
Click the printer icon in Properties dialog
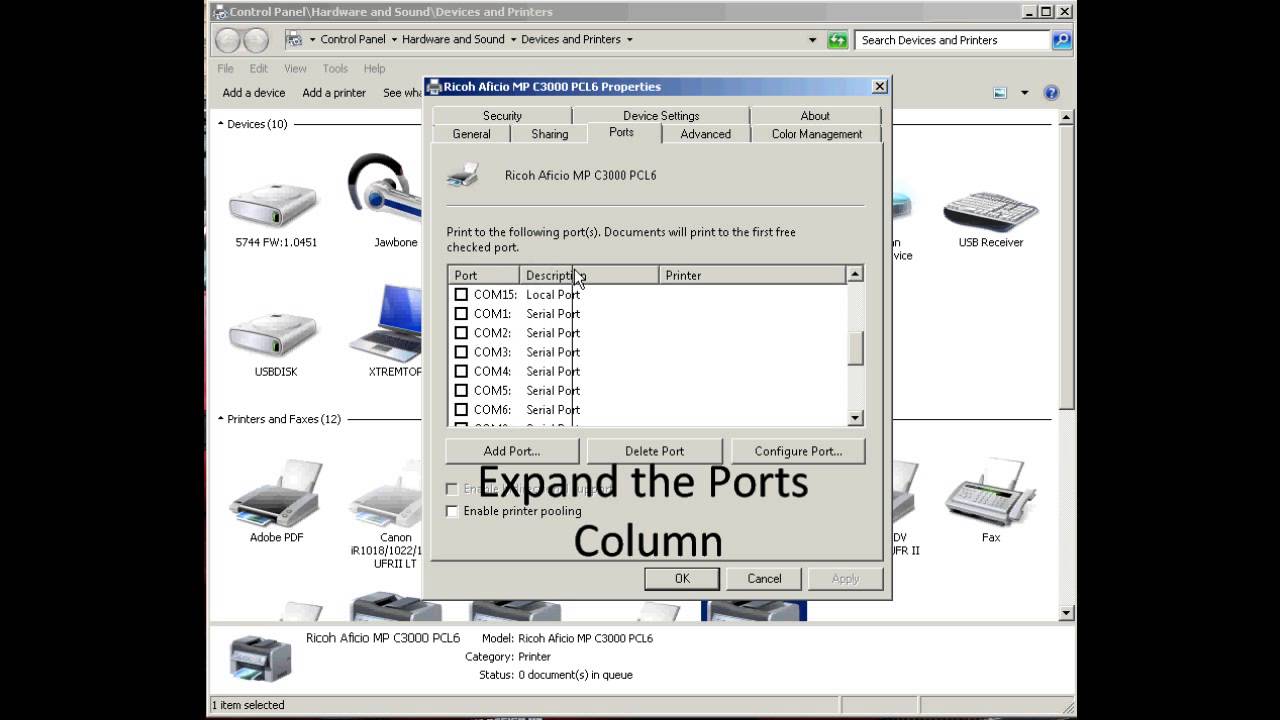463,174
